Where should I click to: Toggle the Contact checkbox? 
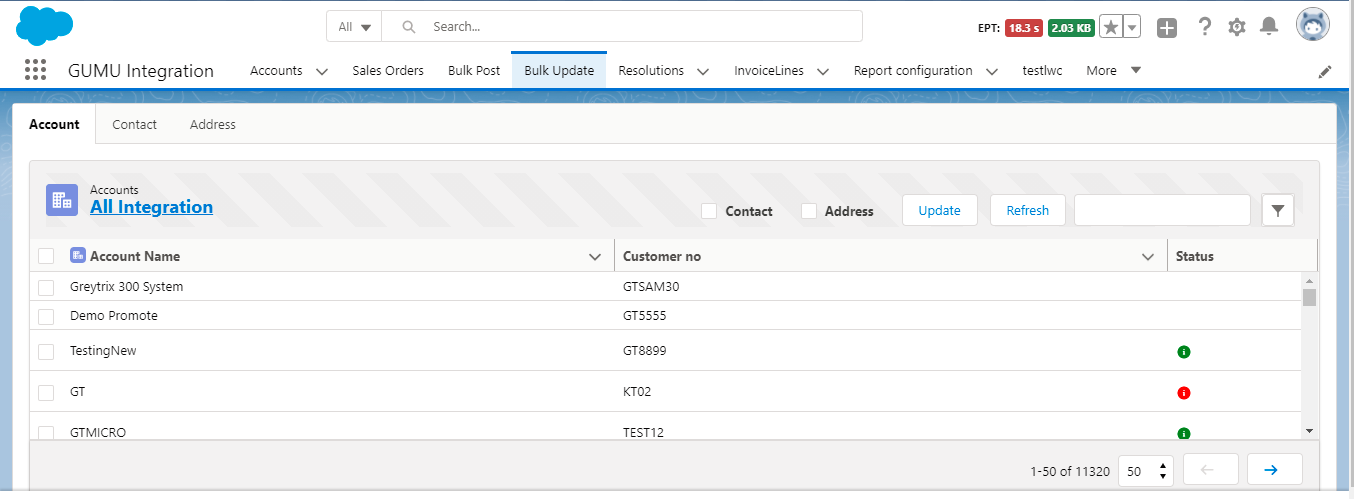click(x=709, y=211)
